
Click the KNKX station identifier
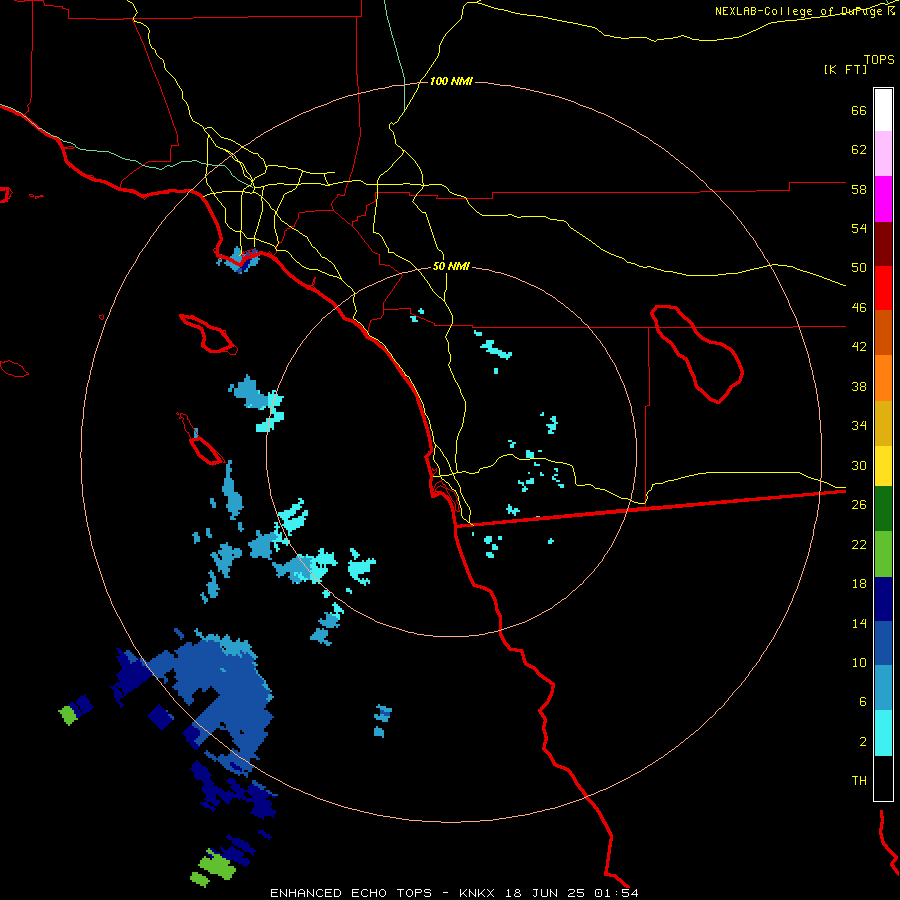(476, 893)
